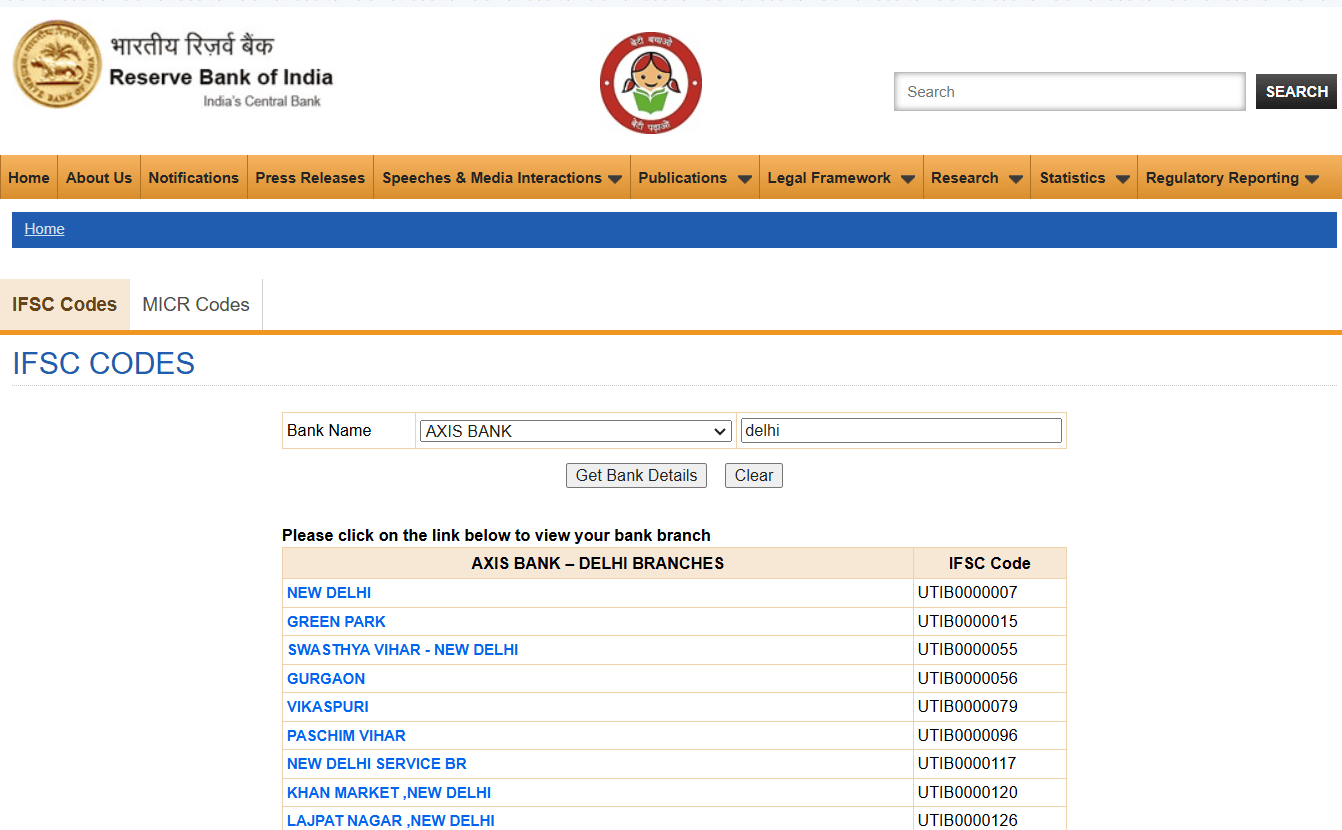Open the NEW DELHI branch link for UTIB0000007
Screen dimensions: 1342x830
[x=329, y=592]
